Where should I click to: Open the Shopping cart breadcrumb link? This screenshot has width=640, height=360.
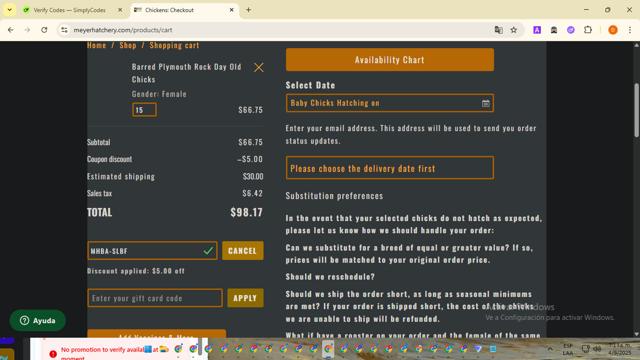pos(174,45)
